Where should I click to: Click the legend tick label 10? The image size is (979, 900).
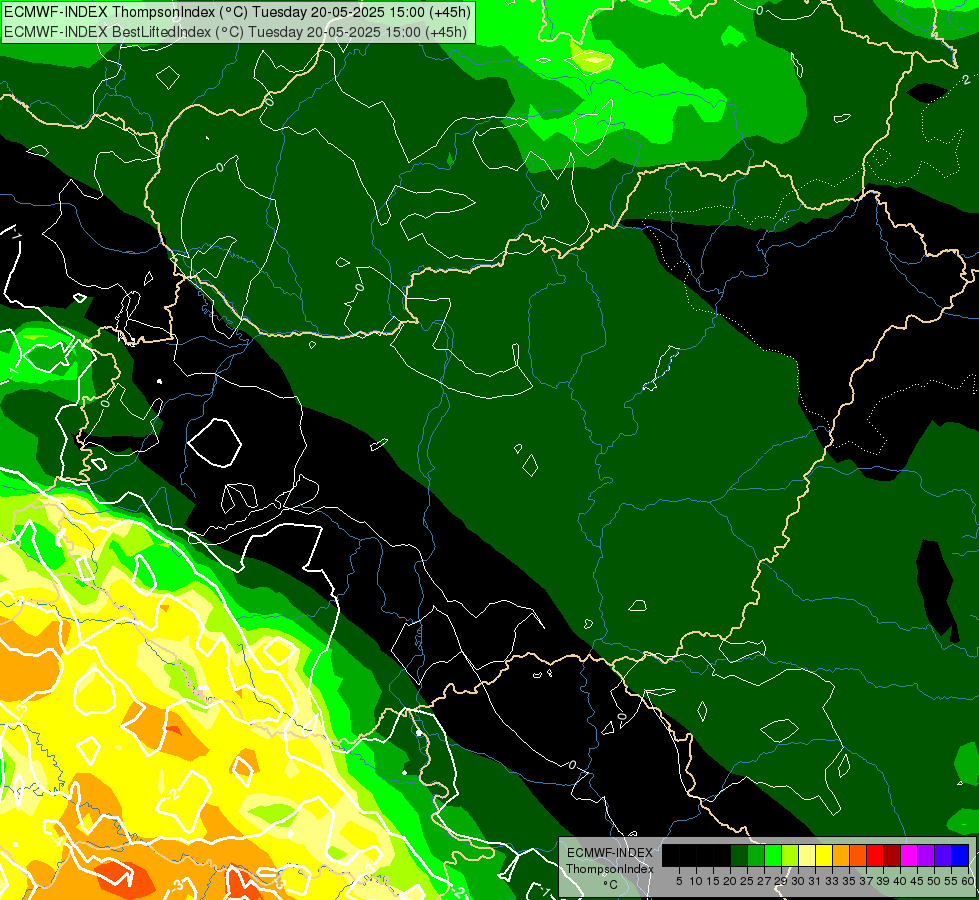(x=696, y=881)
